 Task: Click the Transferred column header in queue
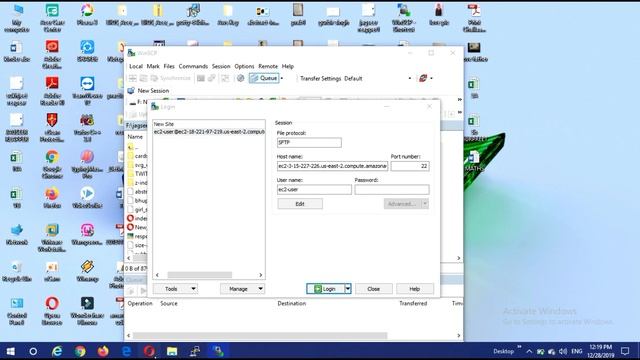(x=413, y=303)
